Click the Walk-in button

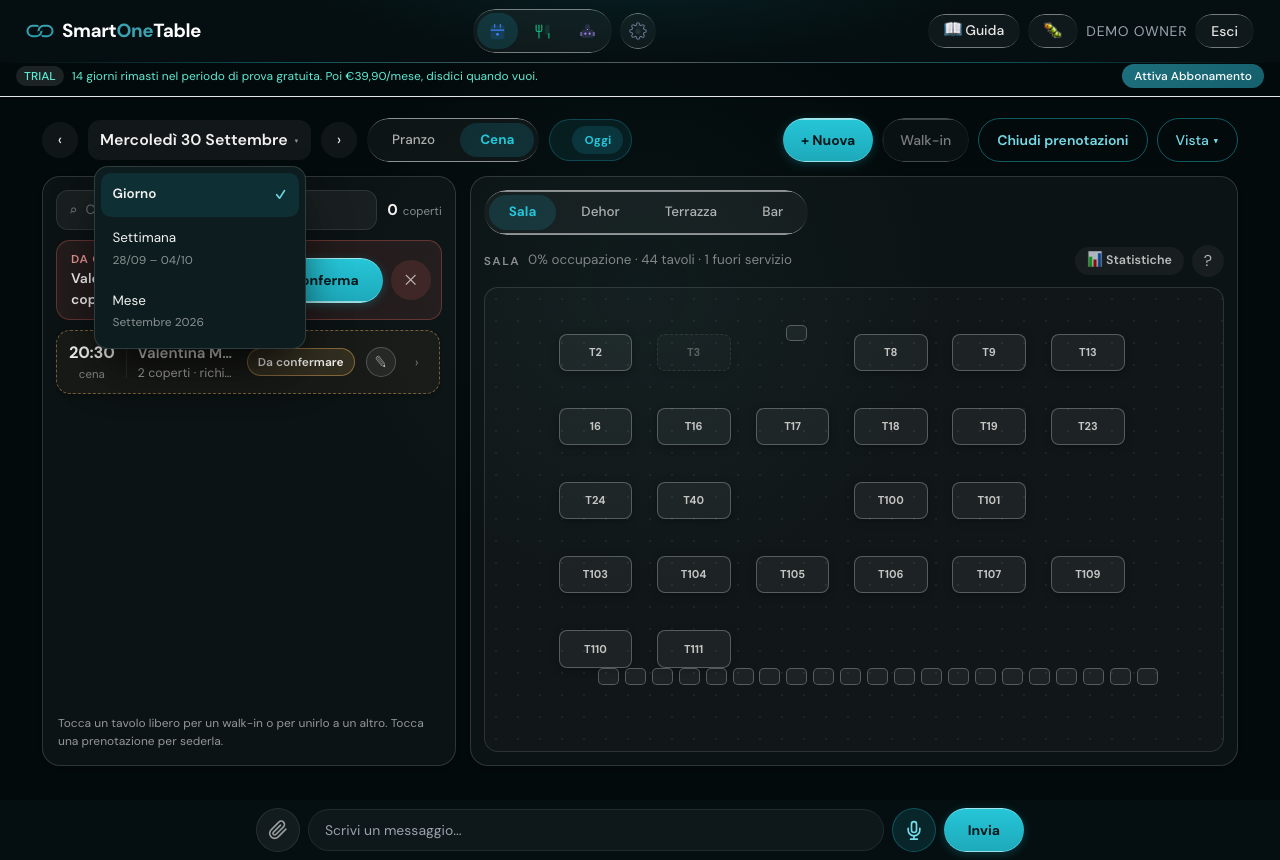click(x=925, y=140)
